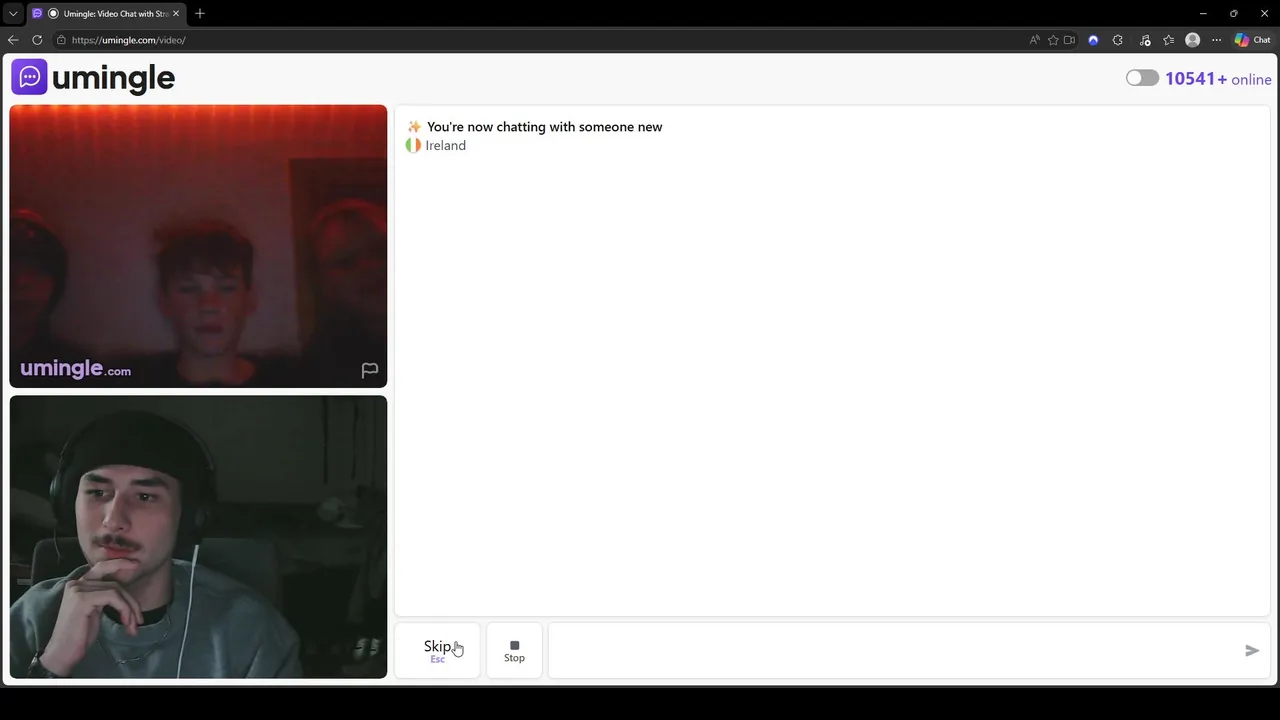This screenshot has width=1280, height=720.
Task: Open the media control music-note icon
Action: click(1145, 40)
